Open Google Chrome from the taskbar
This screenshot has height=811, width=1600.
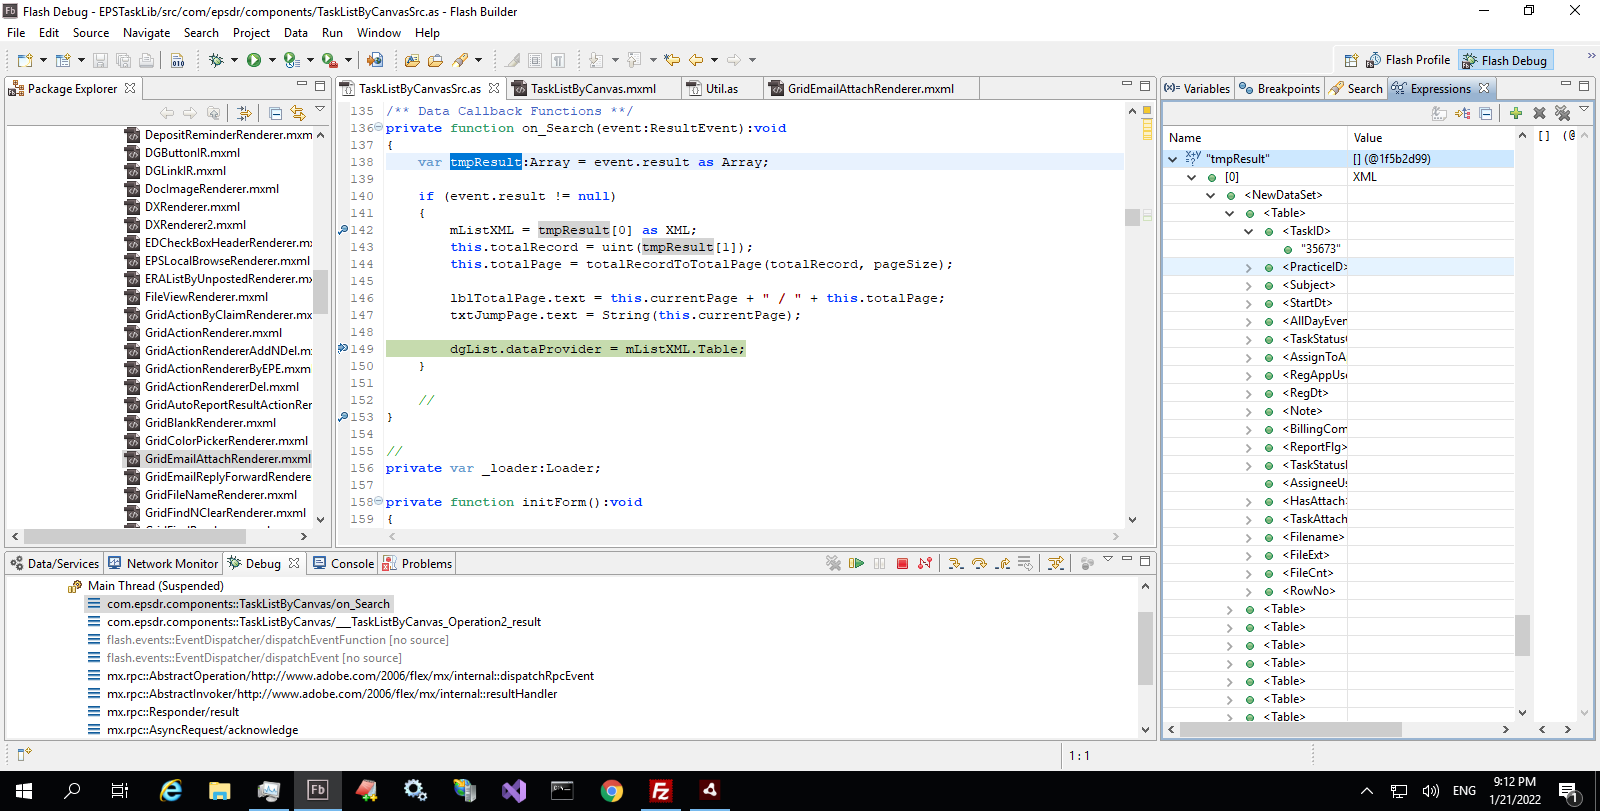(x=612, y=790)
